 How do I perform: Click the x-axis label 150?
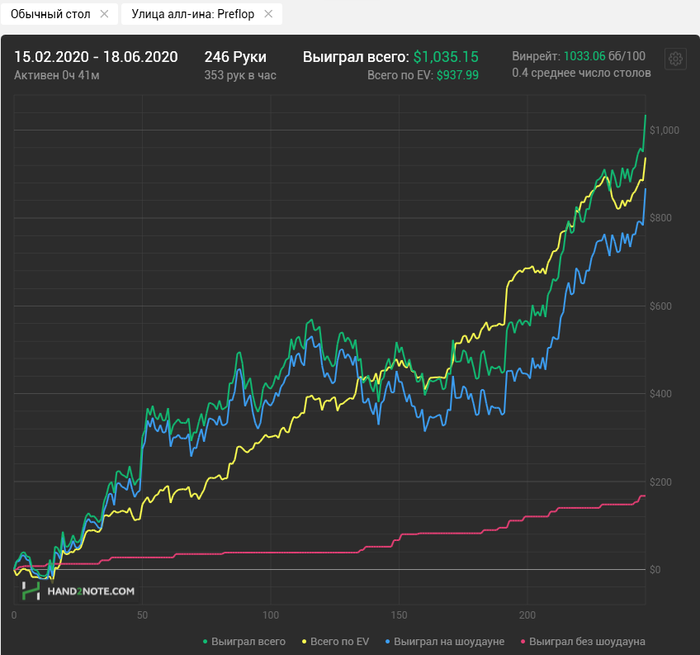pos(399,615)
